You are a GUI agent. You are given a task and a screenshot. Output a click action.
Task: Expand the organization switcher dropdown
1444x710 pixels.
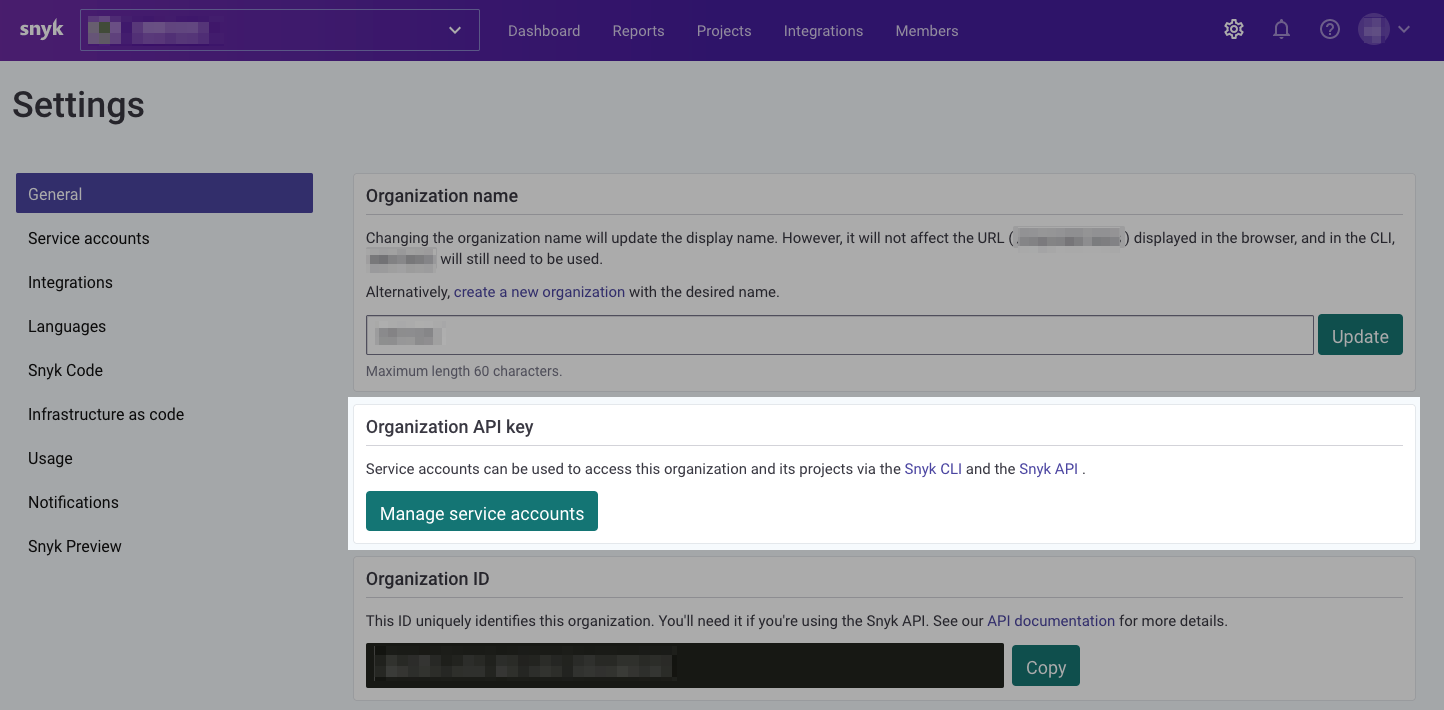pyautogui.click(x=280, y=30)
